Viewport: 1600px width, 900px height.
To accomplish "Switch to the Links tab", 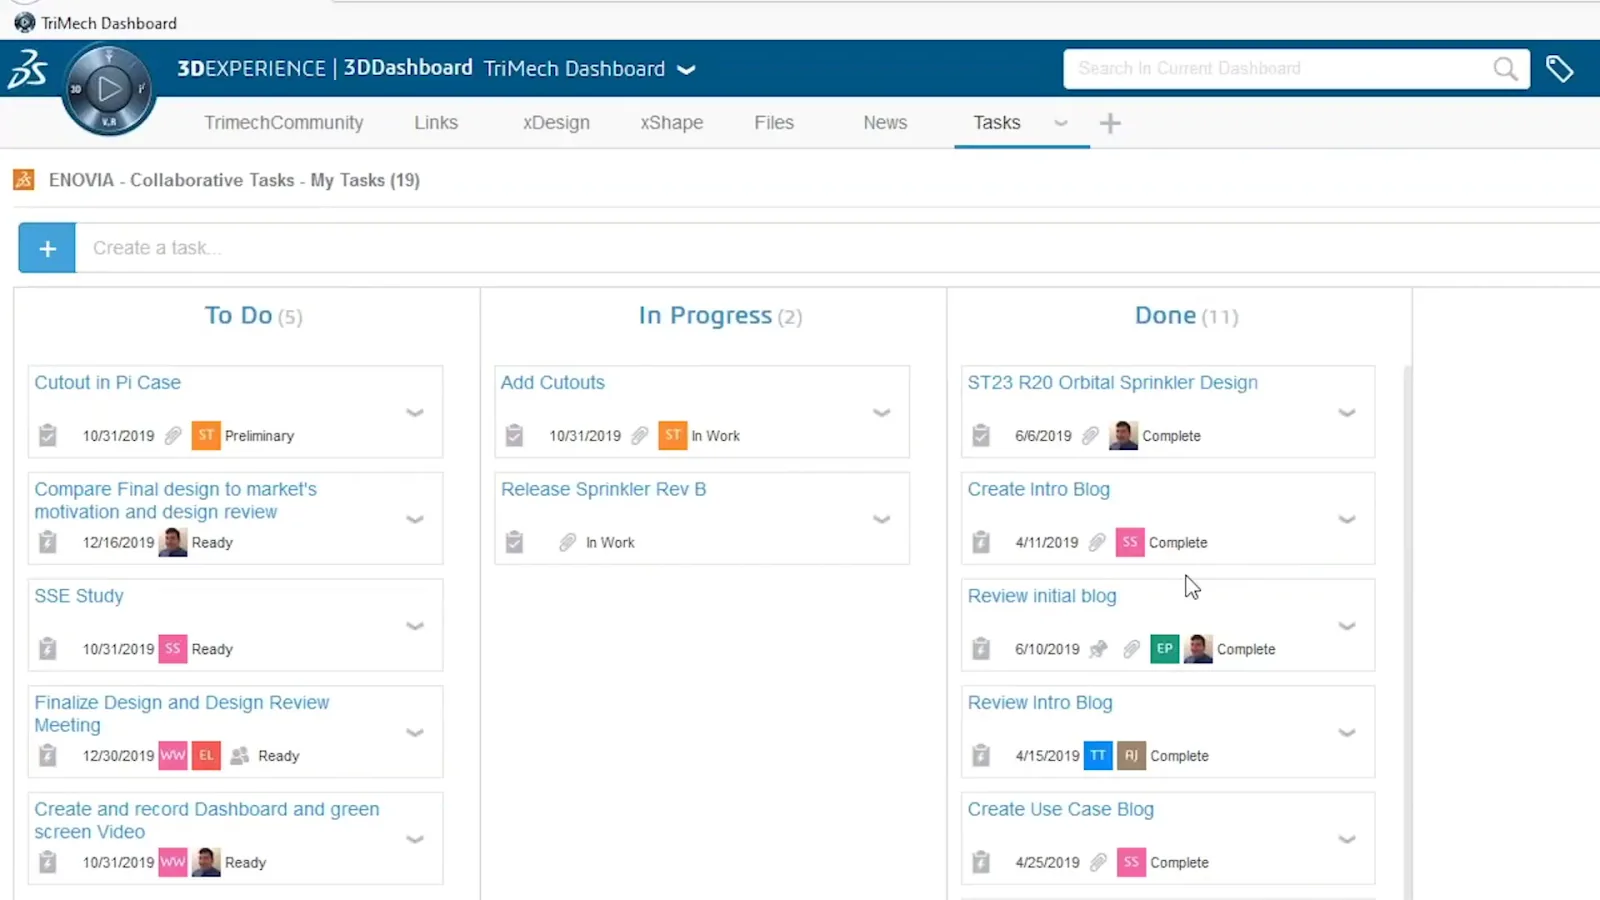I will pos(436,123).
